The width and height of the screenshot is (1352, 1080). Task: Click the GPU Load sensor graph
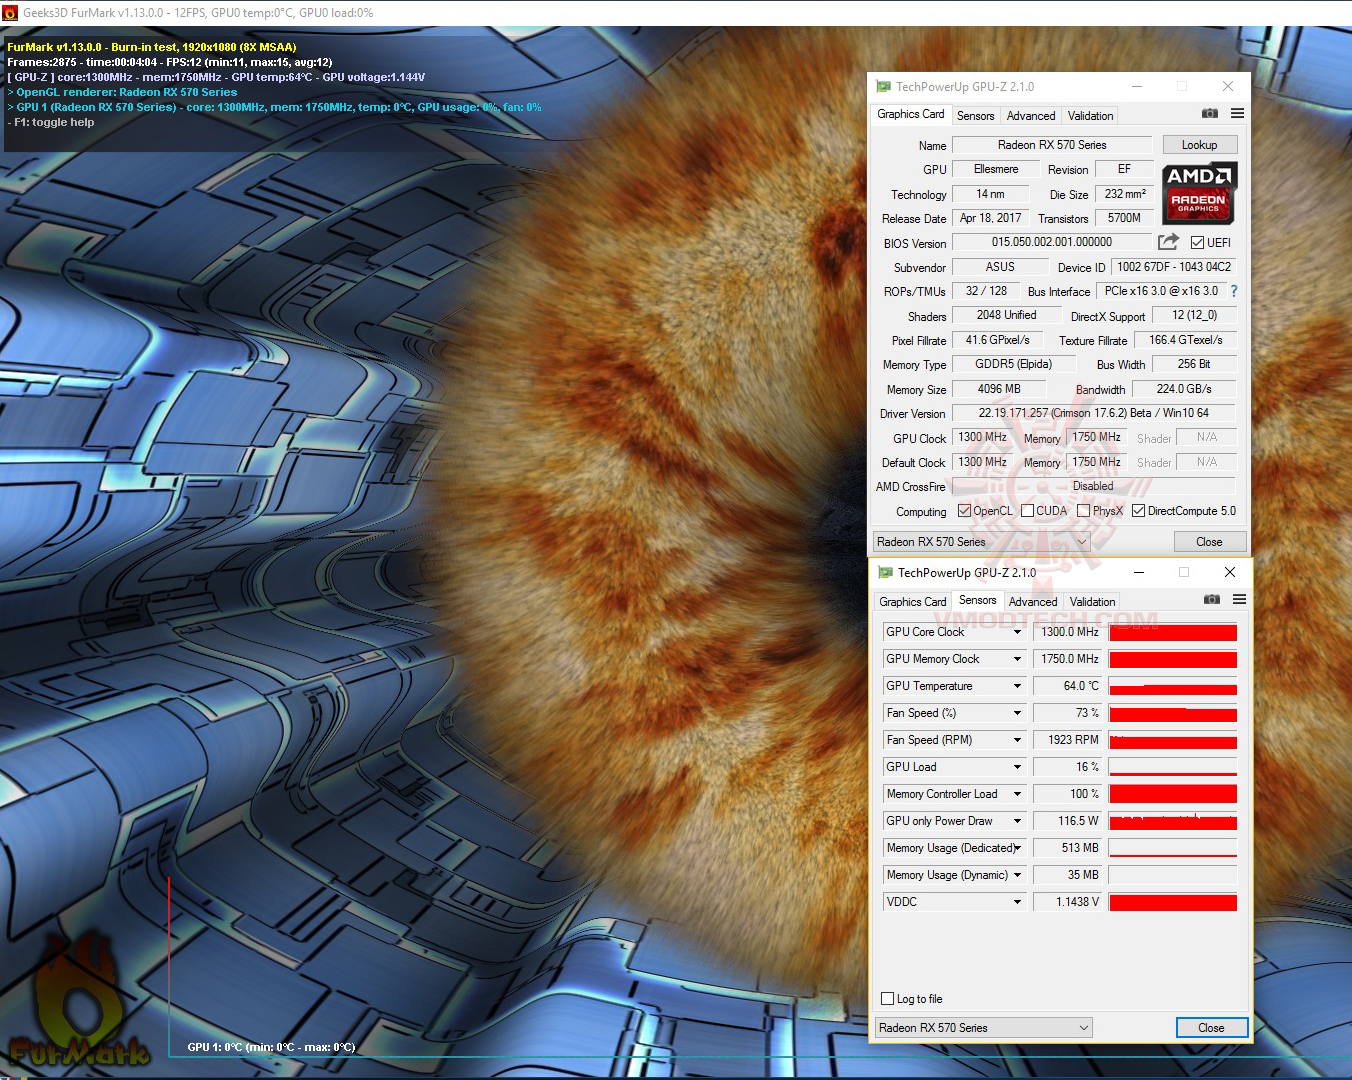click(1173, 767)
